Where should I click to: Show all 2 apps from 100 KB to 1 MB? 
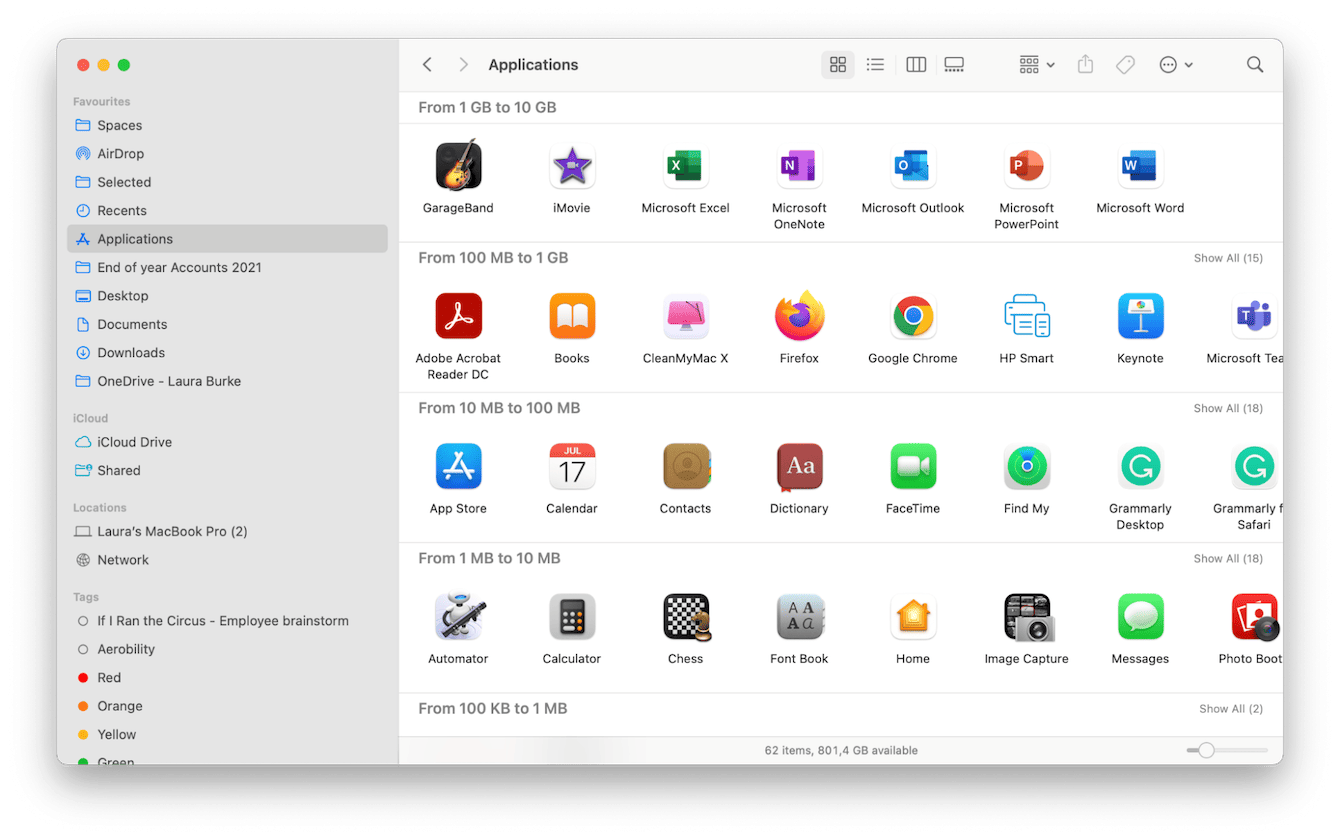point(1231,709)
